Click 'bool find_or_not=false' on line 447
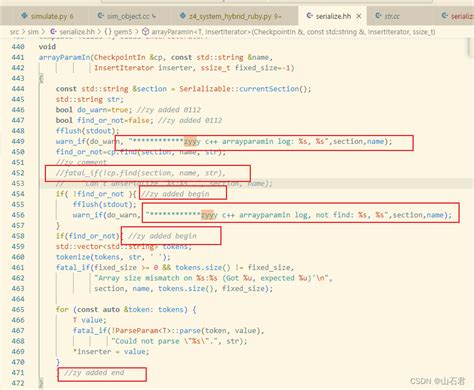This screenshot has width=474, height=390. [x=103, y=120]
